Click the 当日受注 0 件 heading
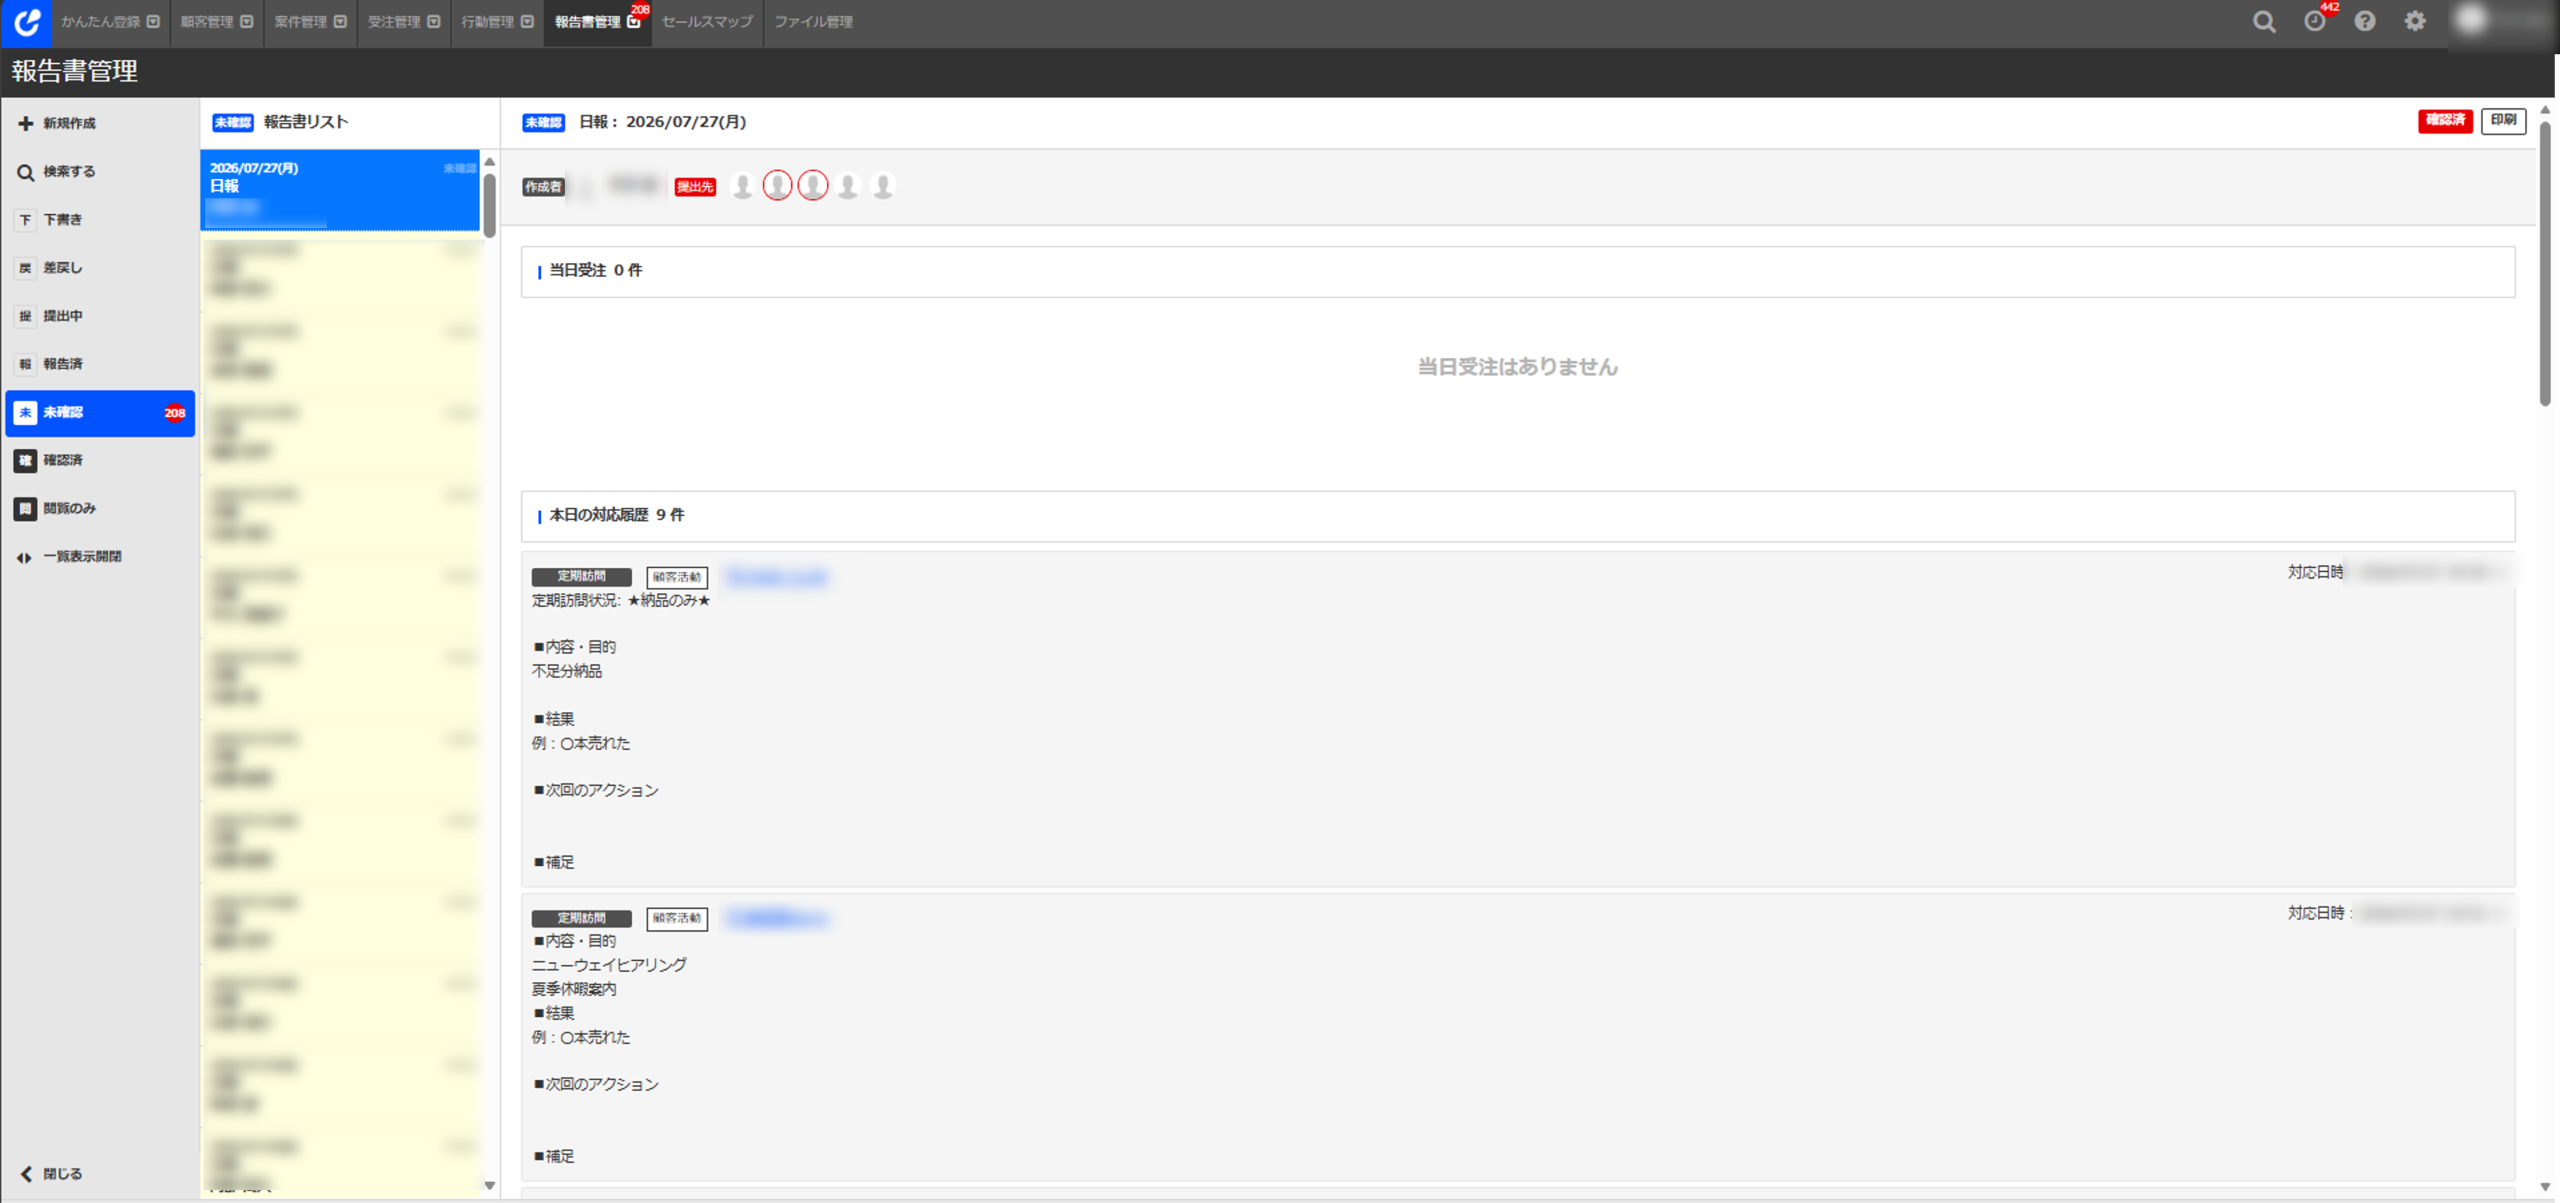Image resolution: width=2560 pixels, height=1203 pixels. point(595,270)
